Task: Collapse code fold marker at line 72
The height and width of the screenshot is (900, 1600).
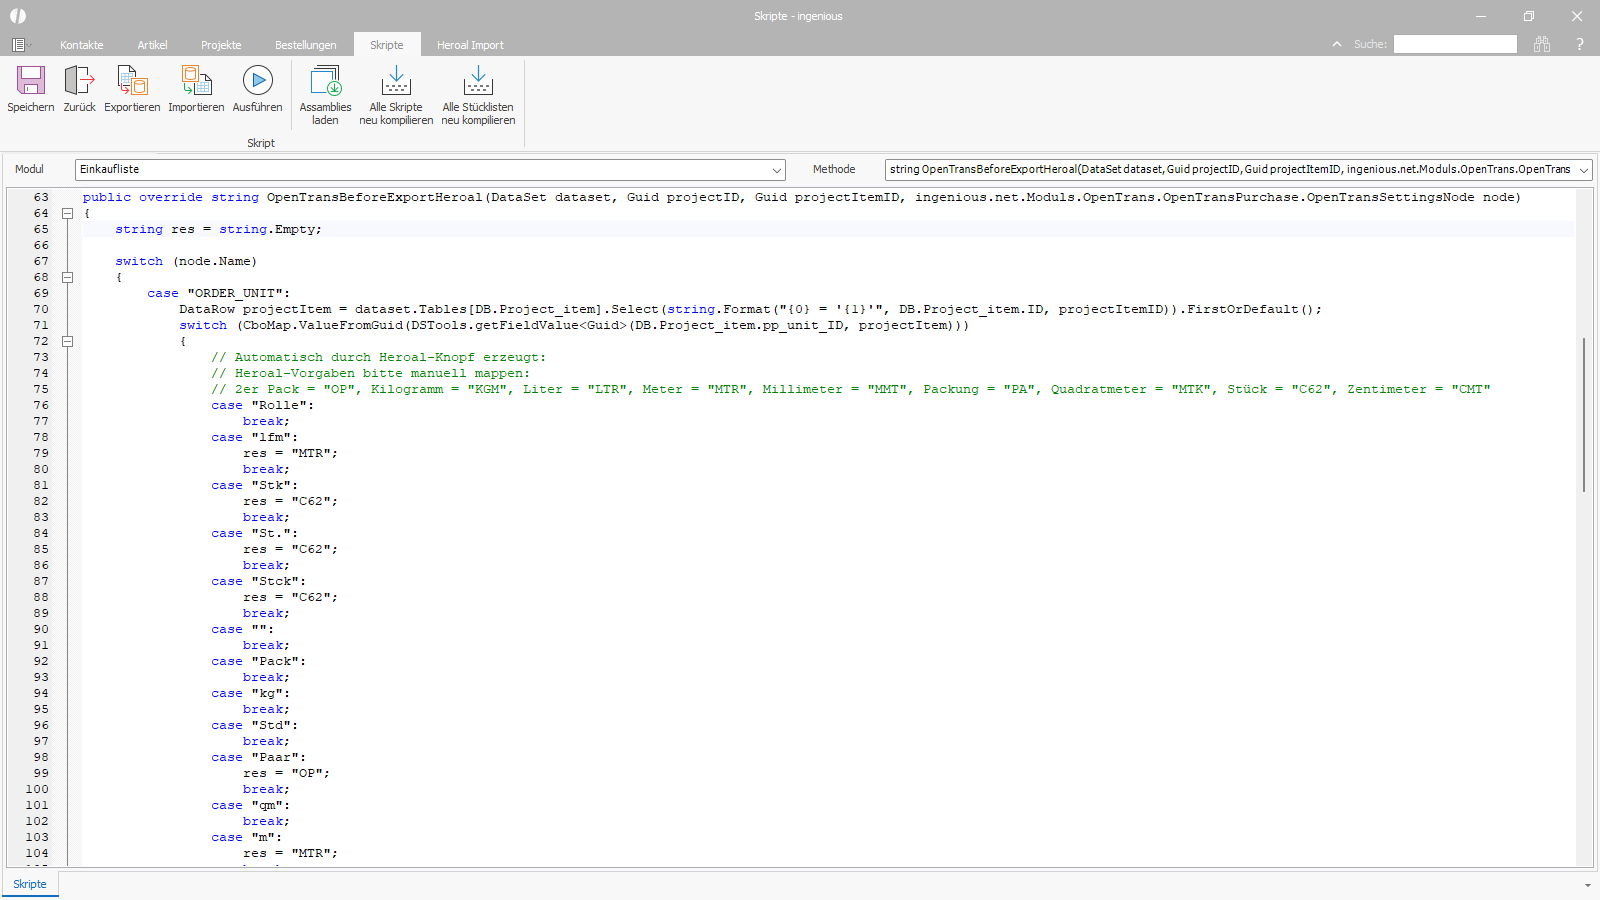Action: (68, 341)
